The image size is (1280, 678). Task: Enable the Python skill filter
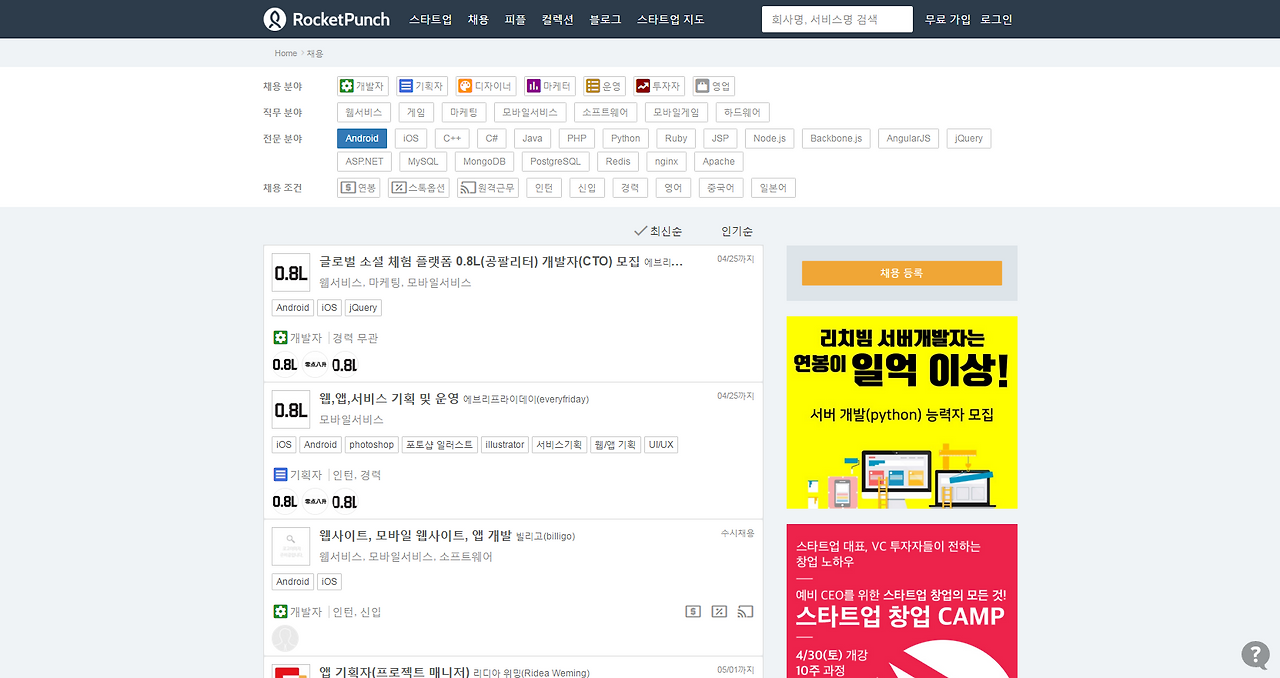[x=625, y=138]
